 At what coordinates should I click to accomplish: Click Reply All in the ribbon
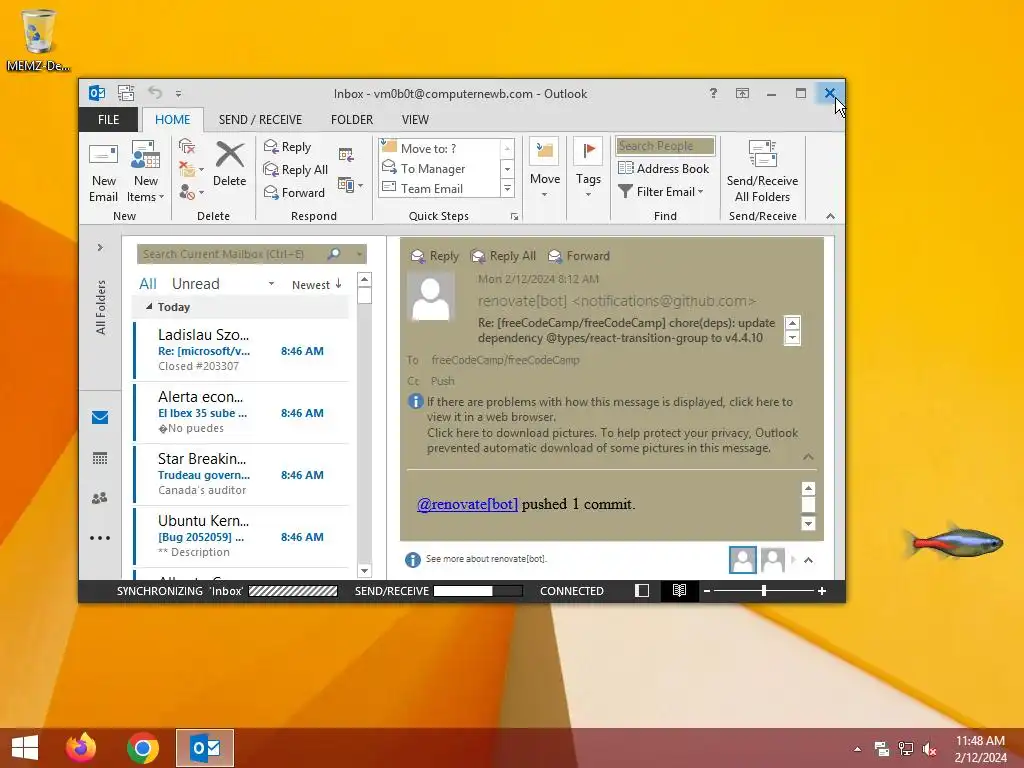pyautogui.click(x=296, y=170)
